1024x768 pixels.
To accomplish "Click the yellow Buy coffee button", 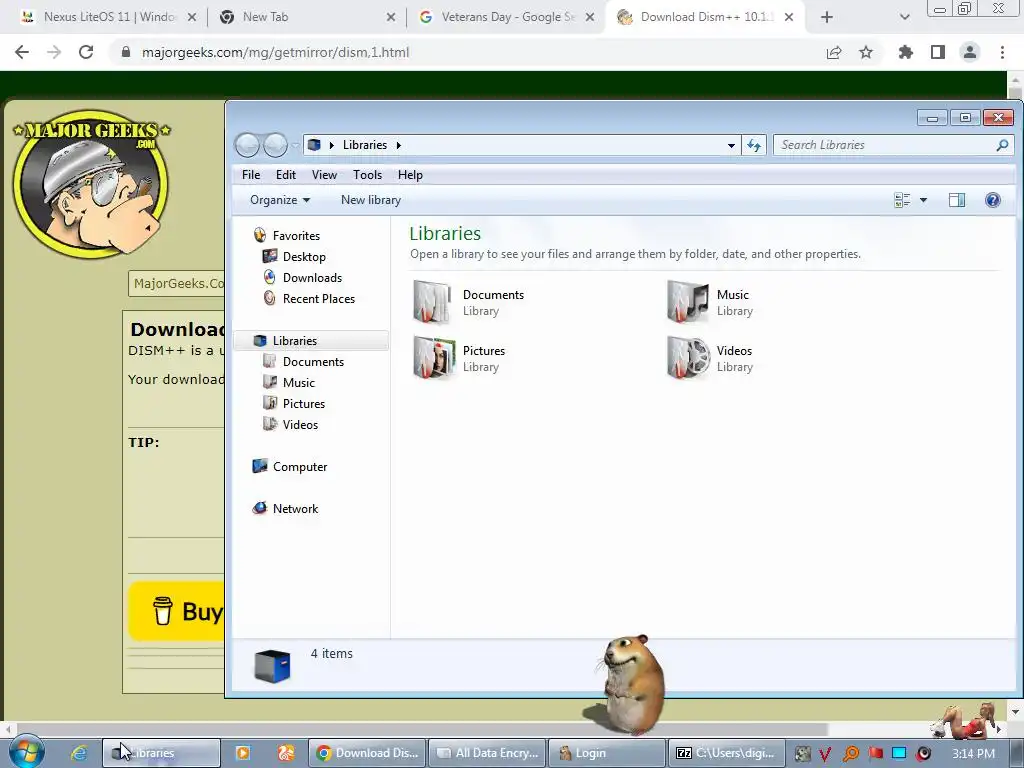I will [176, 611].
